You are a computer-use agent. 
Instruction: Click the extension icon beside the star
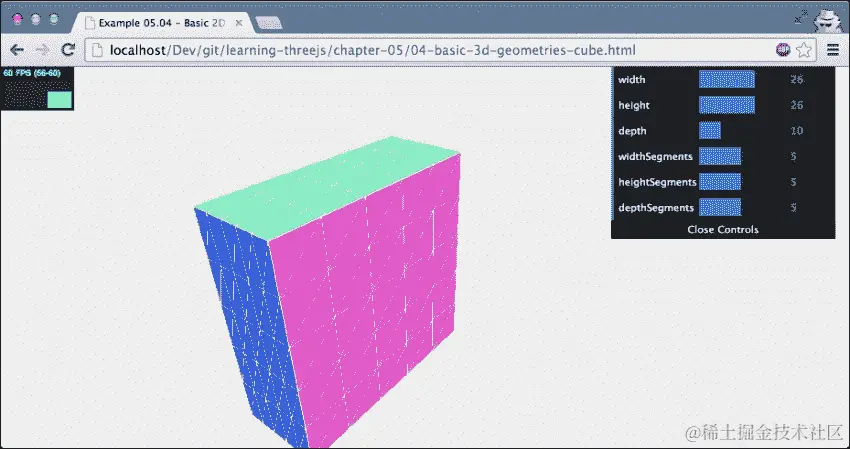pyautogui.click(x=783, y=50)
